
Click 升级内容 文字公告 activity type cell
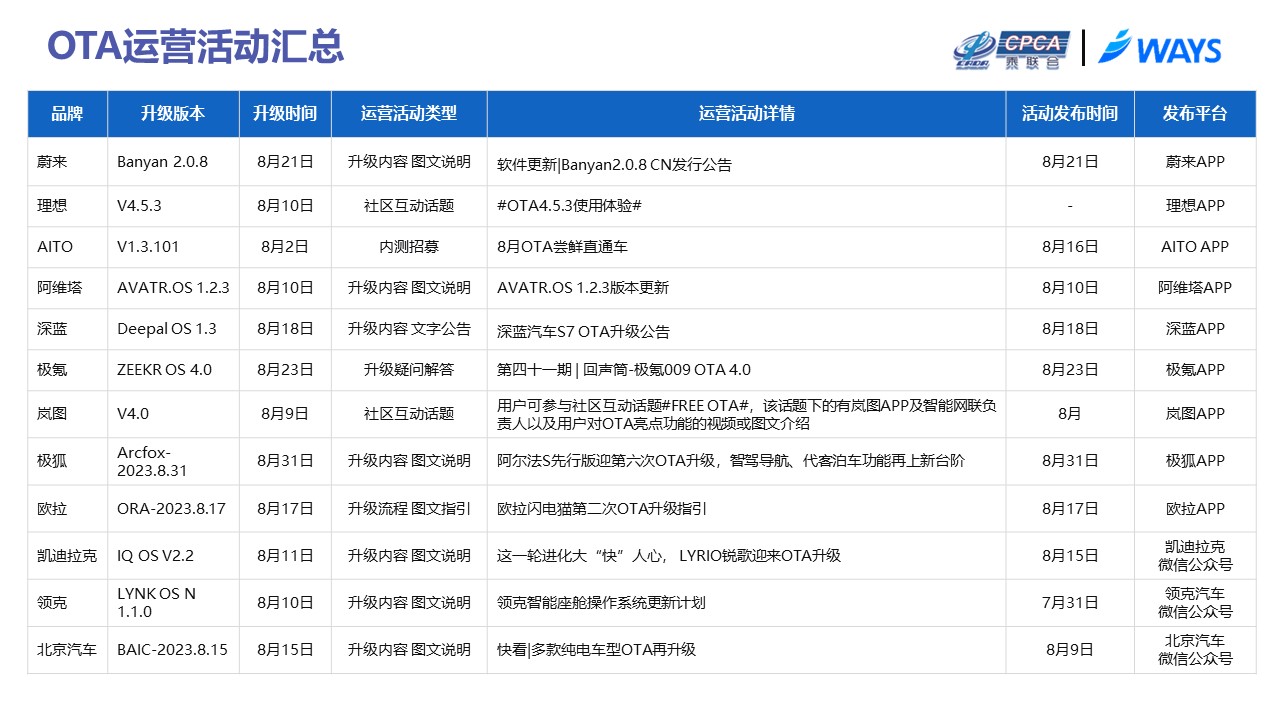coord(409,329)
